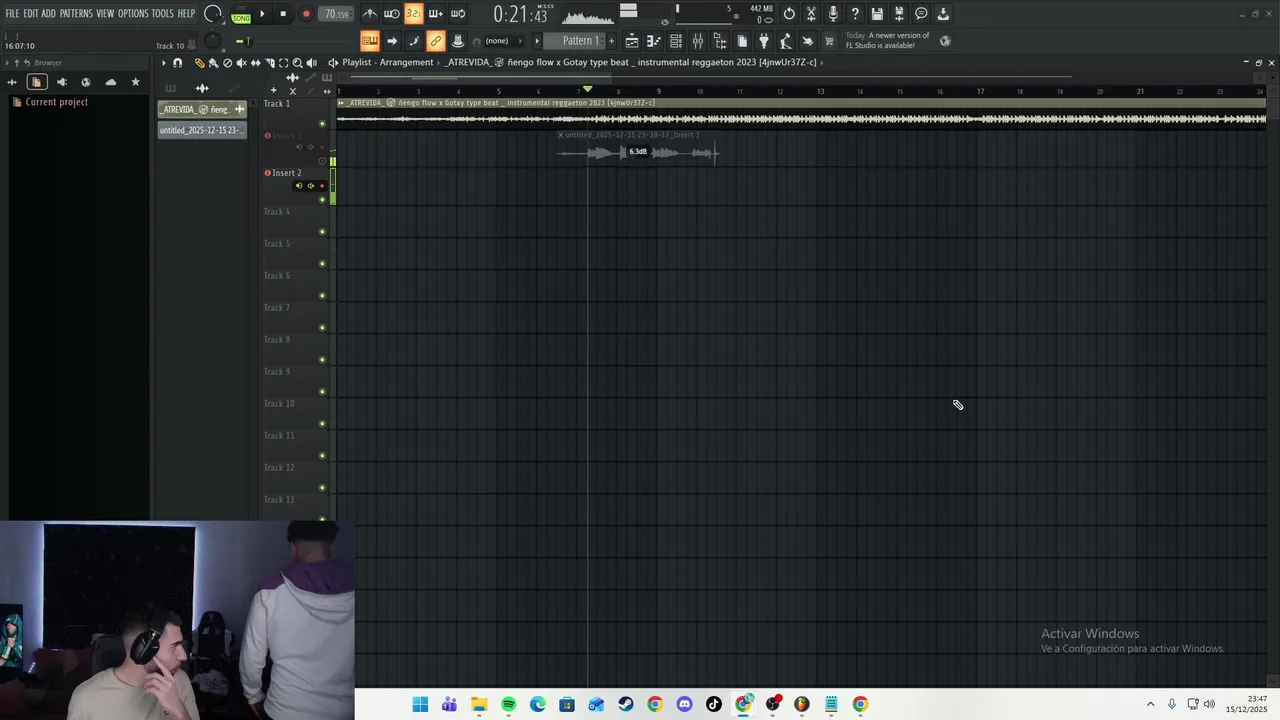Toggle the metronome icon
Screen dimensions: 1280x720
370,14
